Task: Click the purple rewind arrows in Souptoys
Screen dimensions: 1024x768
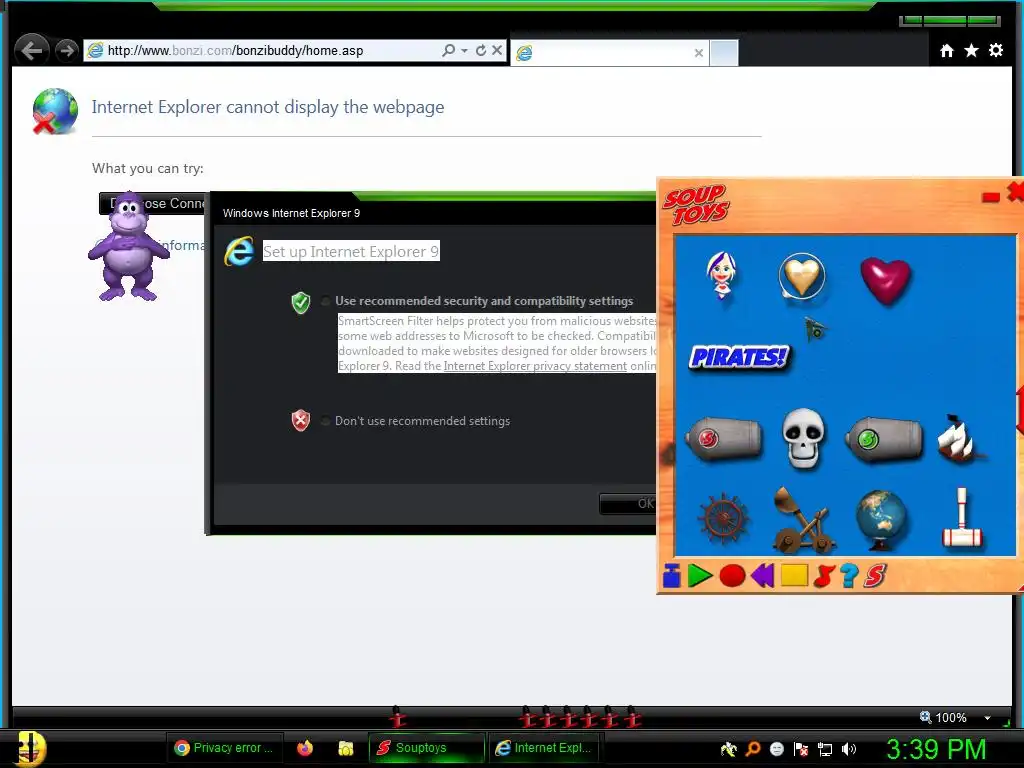Action: point(762,576)
